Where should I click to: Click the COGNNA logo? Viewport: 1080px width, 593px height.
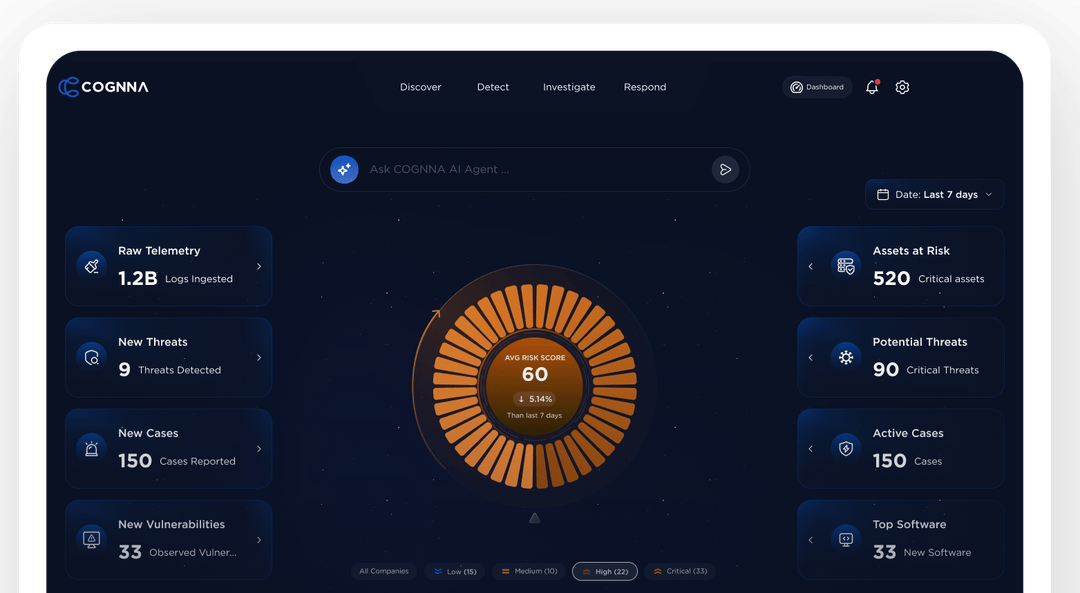point(103,87)
